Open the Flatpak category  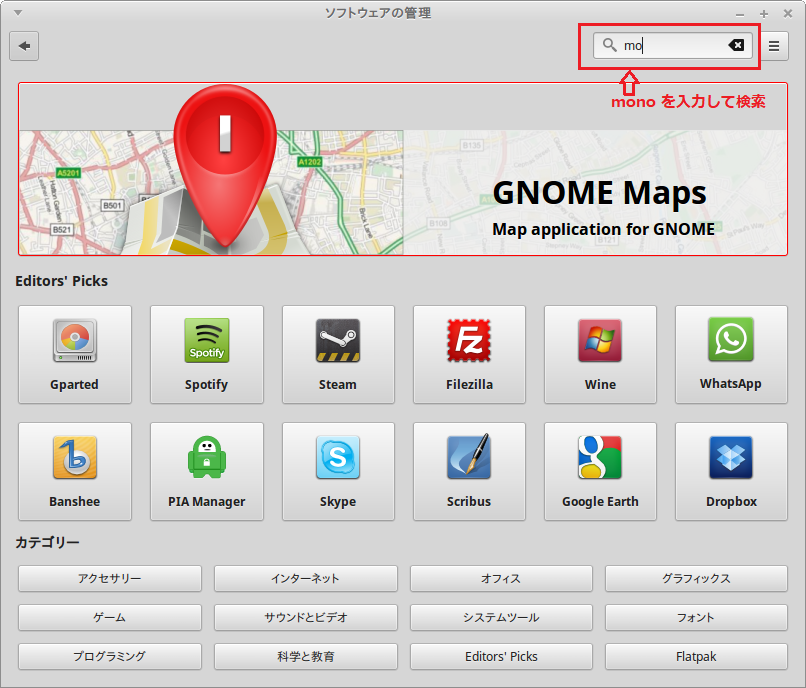[696, 657]
